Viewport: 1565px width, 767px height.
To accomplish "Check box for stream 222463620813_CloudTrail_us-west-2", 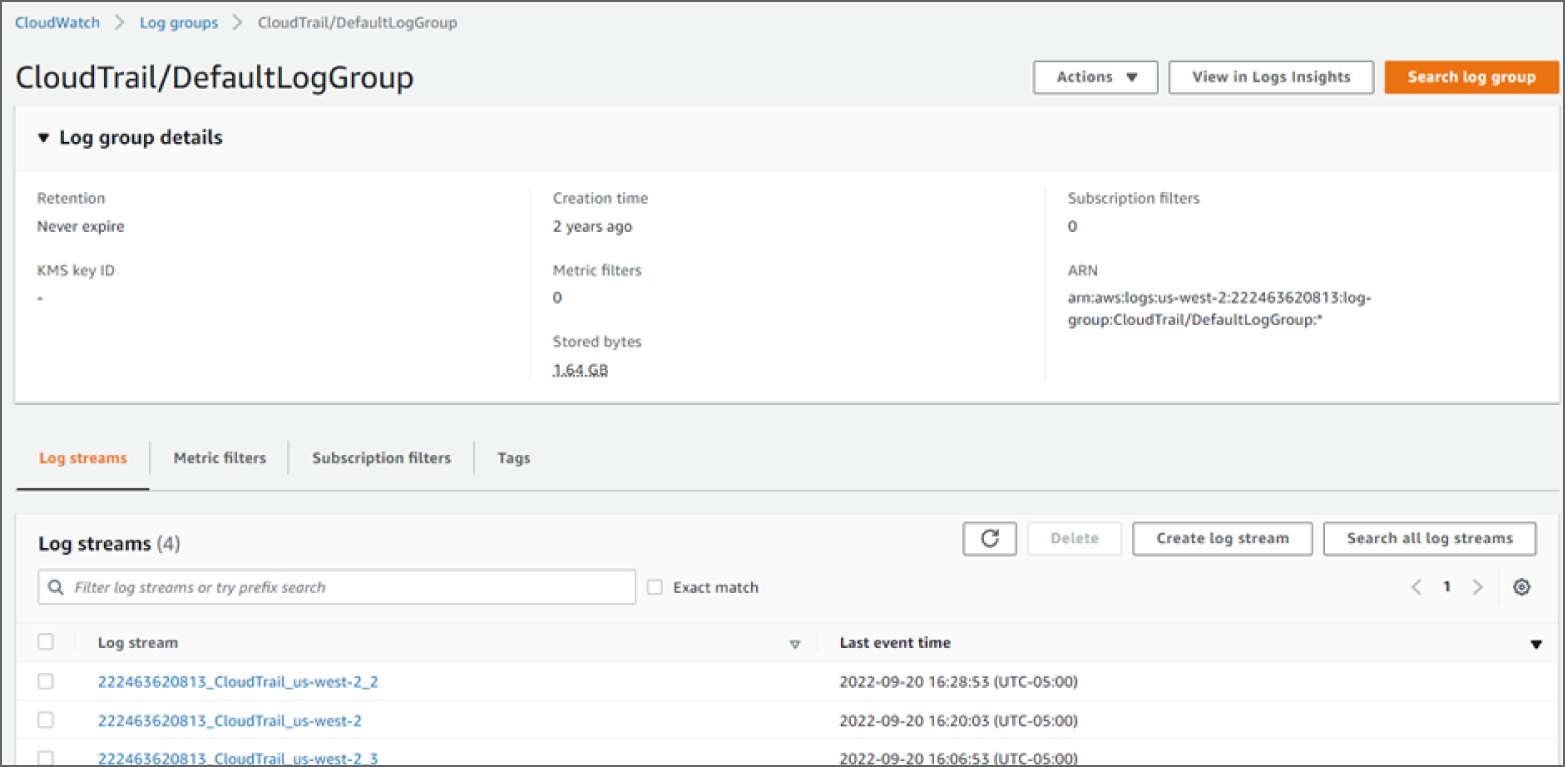I will tap(45, 719).
